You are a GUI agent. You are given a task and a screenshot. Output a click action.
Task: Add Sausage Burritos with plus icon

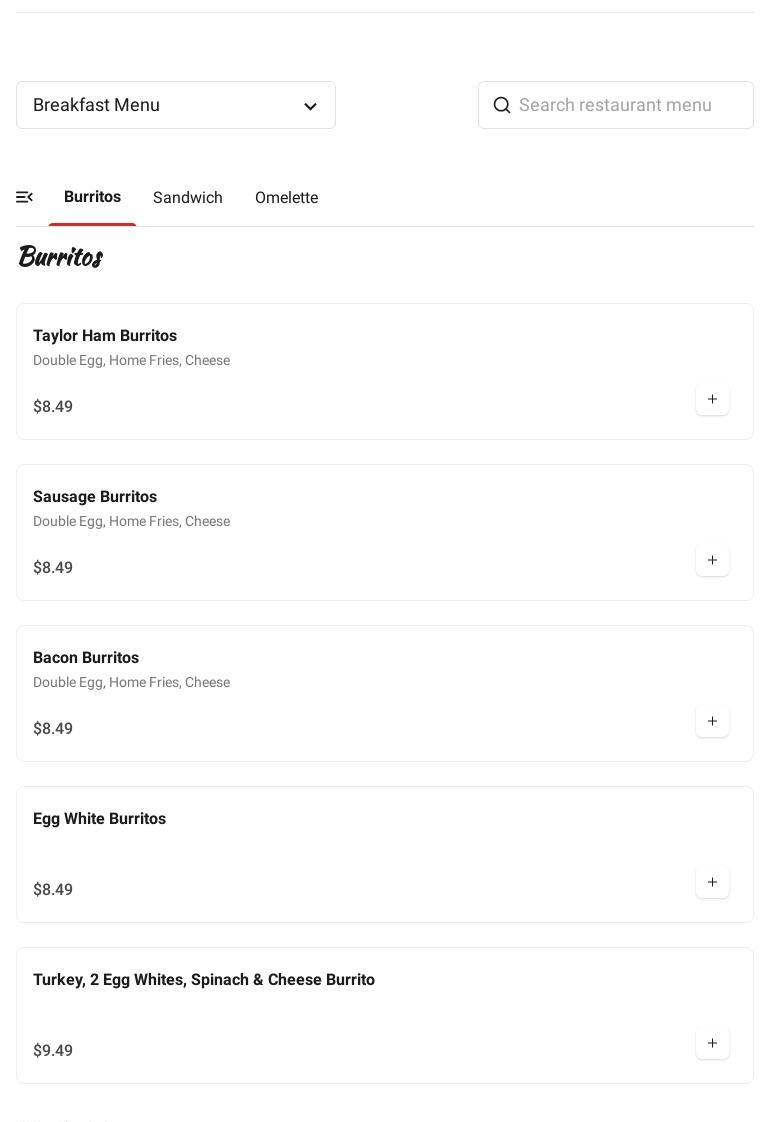click(712, 560)
